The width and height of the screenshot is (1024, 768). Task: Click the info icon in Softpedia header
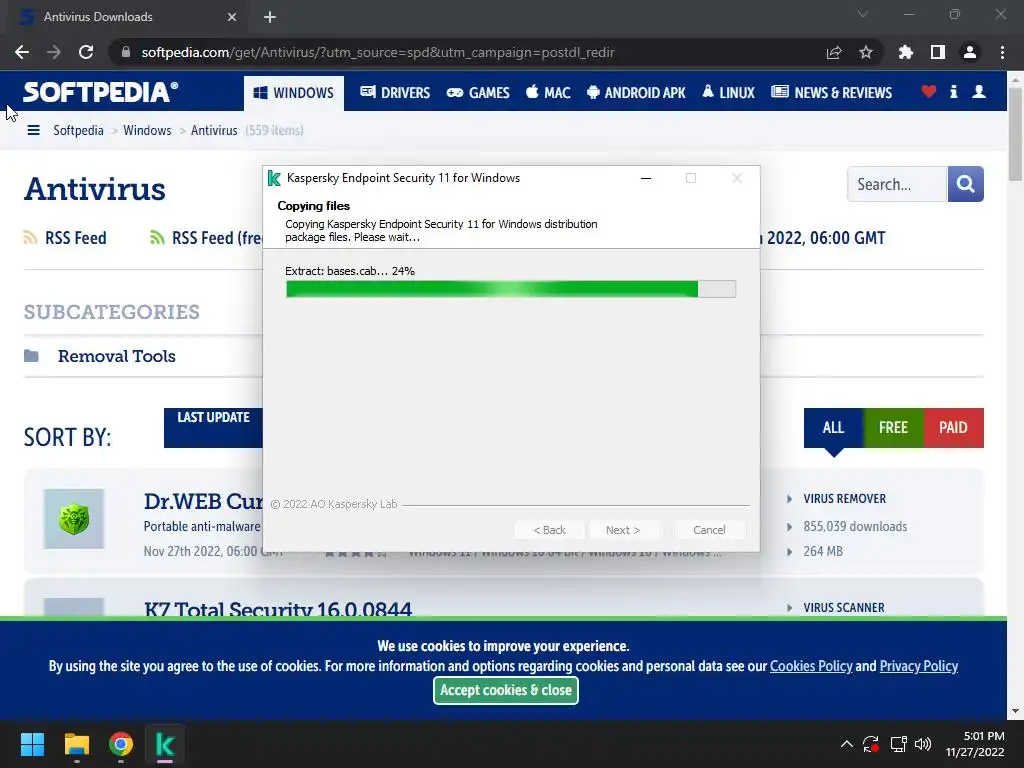(953, 91)
